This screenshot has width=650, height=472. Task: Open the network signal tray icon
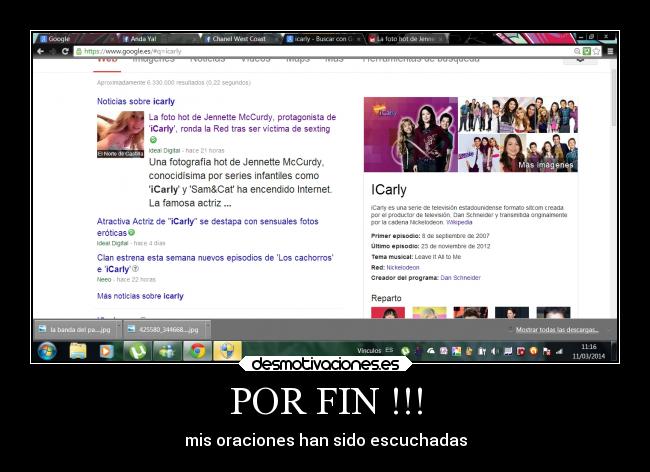[x=559, y=351]
